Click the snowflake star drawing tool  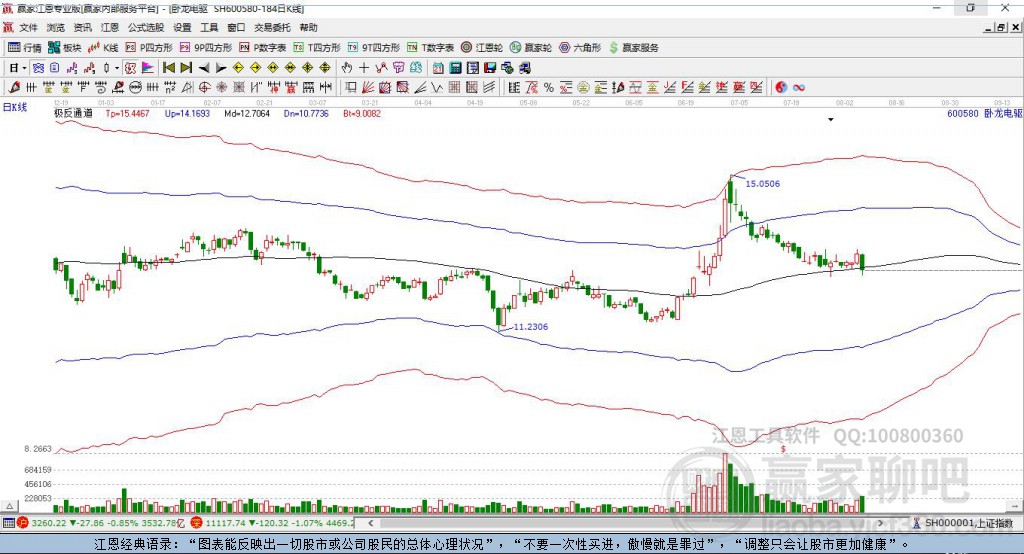[222, 87]
